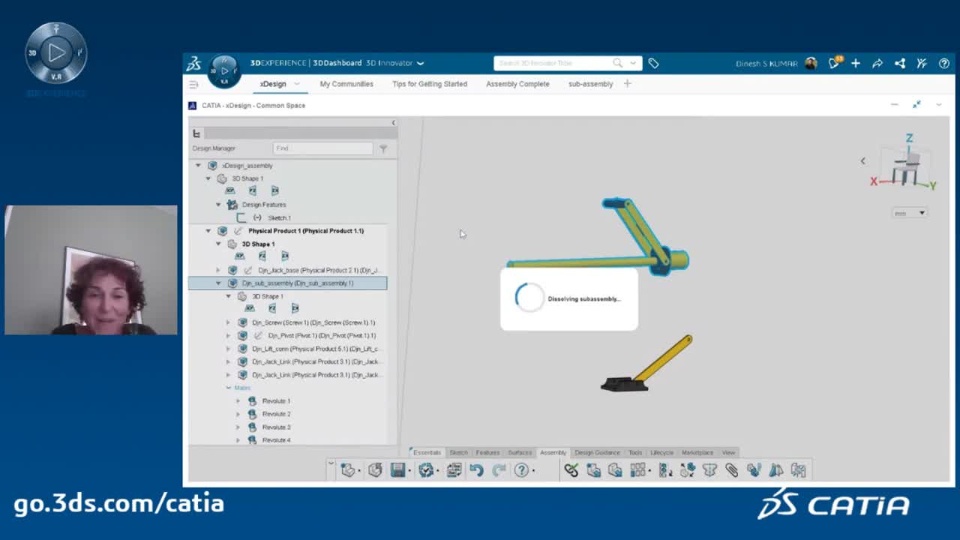Open the notifications chat icon

834,63
